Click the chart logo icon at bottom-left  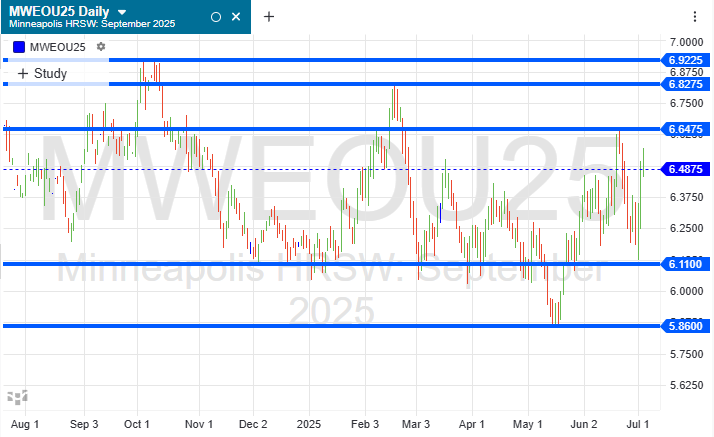[17, 397]
